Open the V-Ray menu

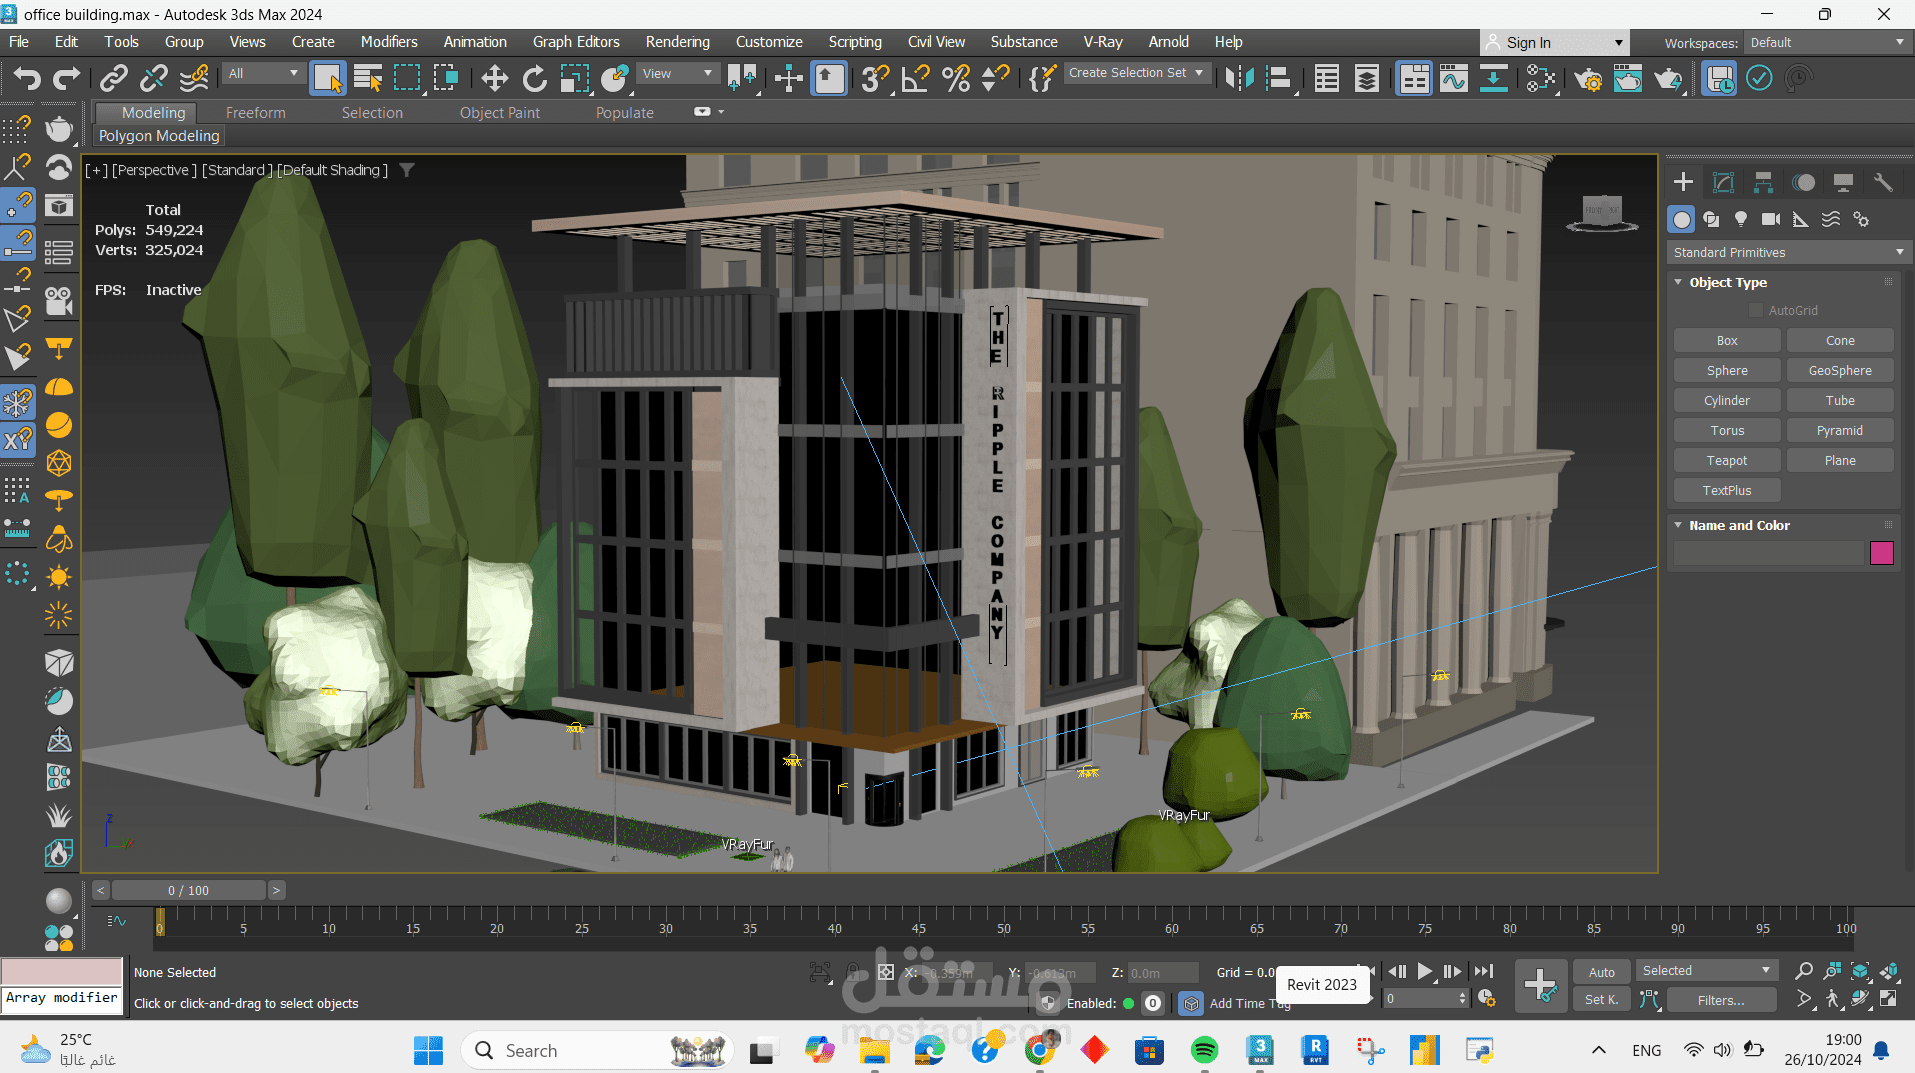(x=1103, y=42)
